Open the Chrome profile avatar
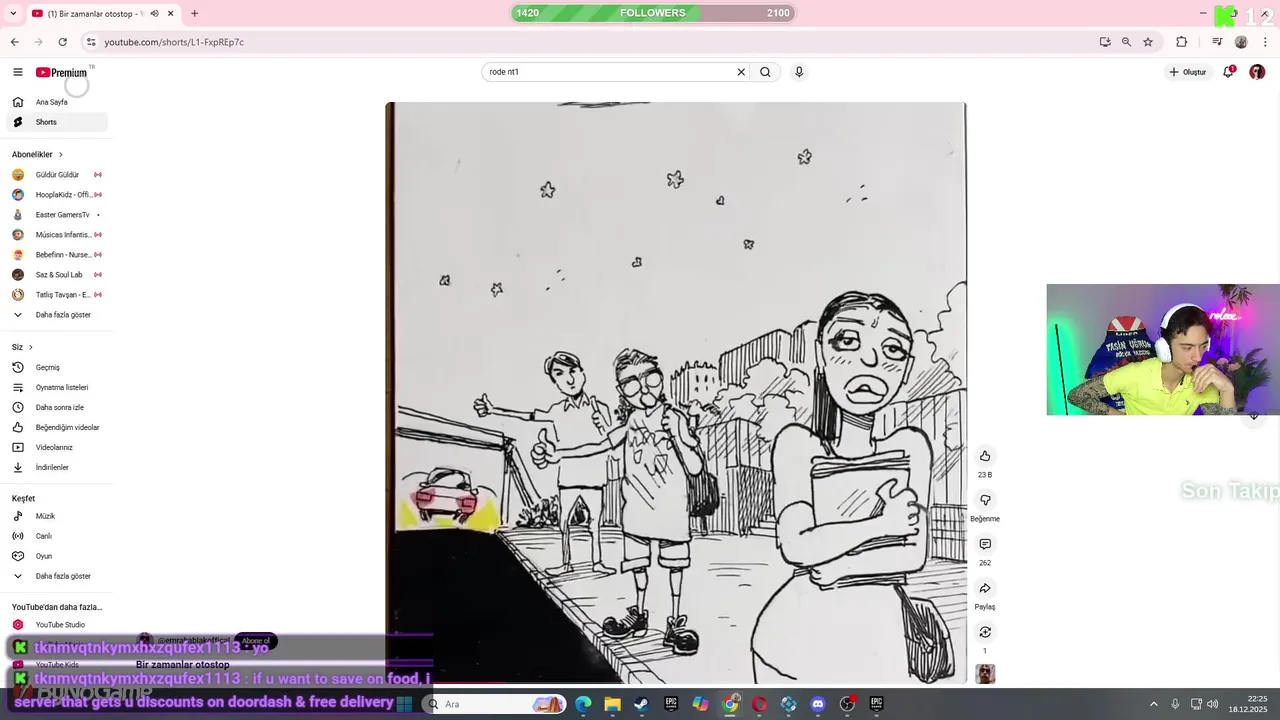Screen dimensions: 1280x720 pos(1241,42)
